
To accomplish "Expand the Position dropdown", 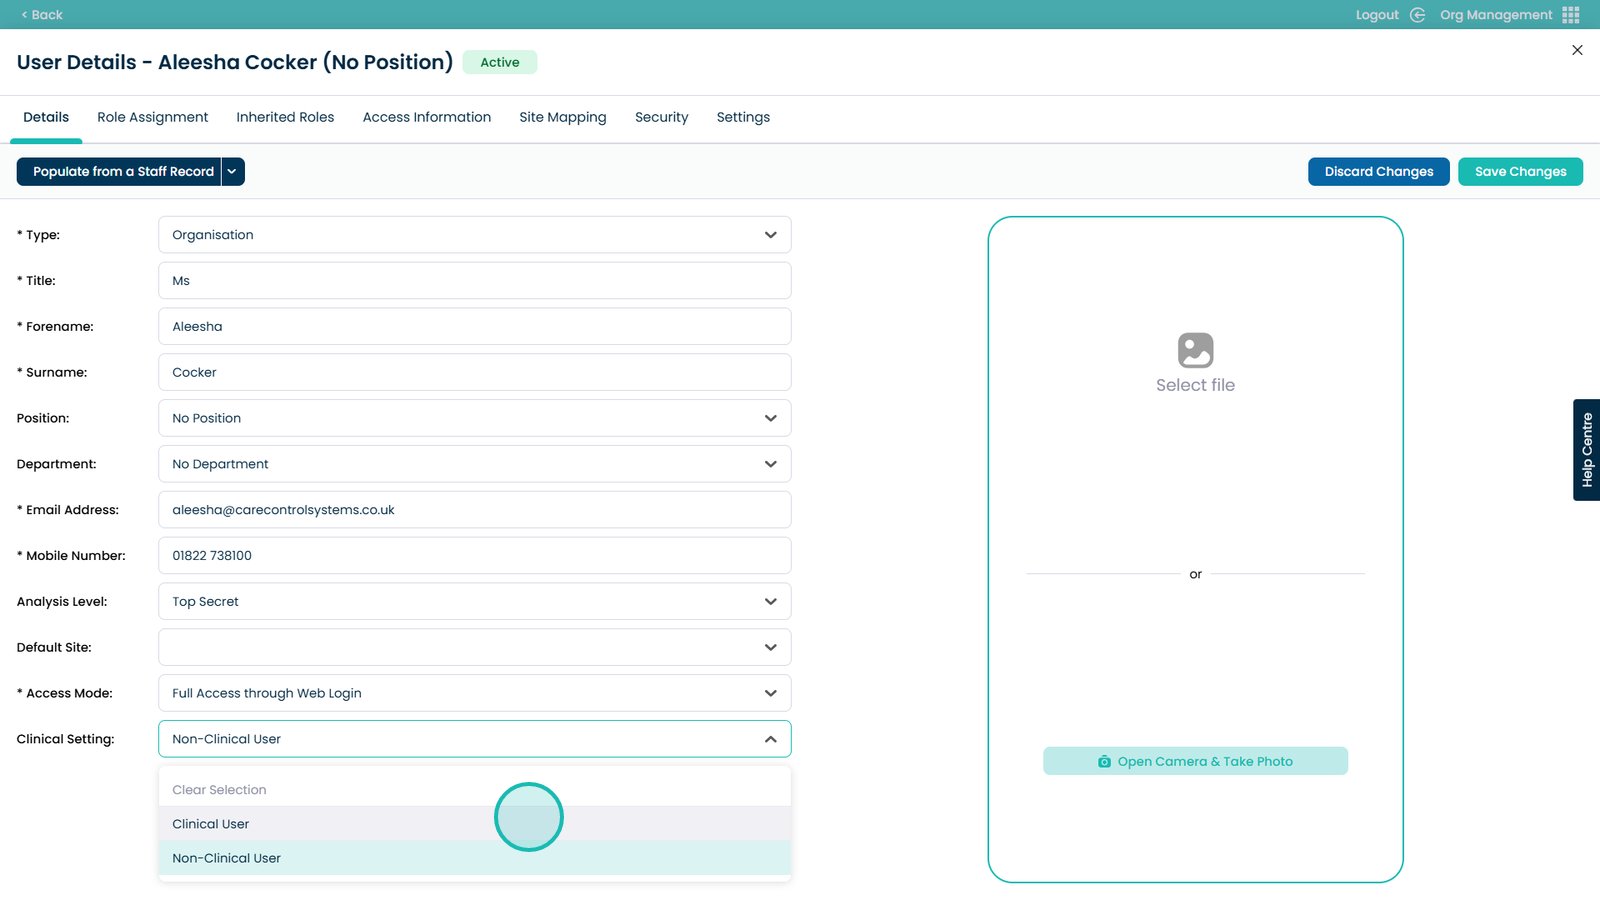I will point(770,418).
